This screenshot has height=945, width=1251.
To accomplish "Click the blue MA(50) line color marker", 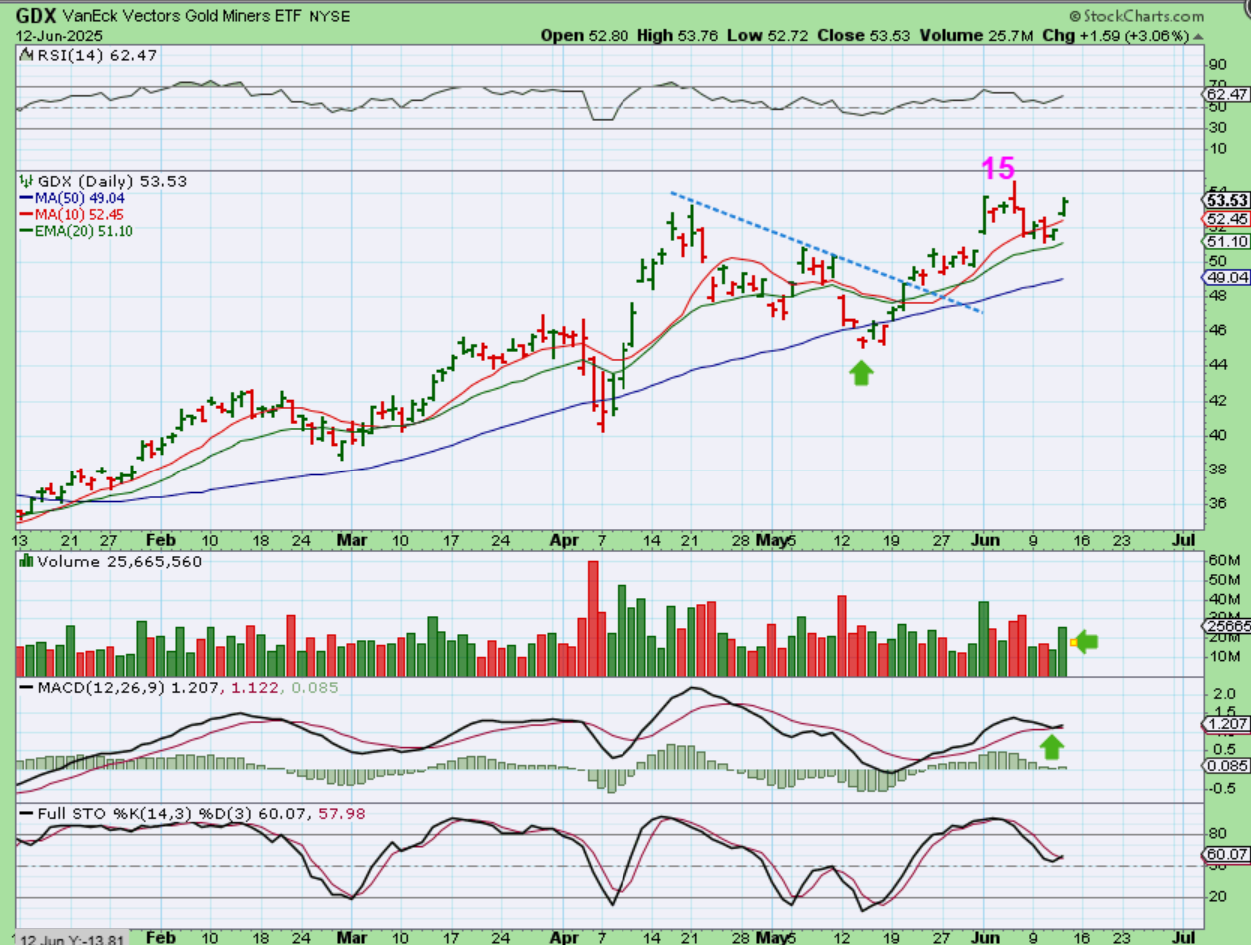I will [x=25, y=198].
